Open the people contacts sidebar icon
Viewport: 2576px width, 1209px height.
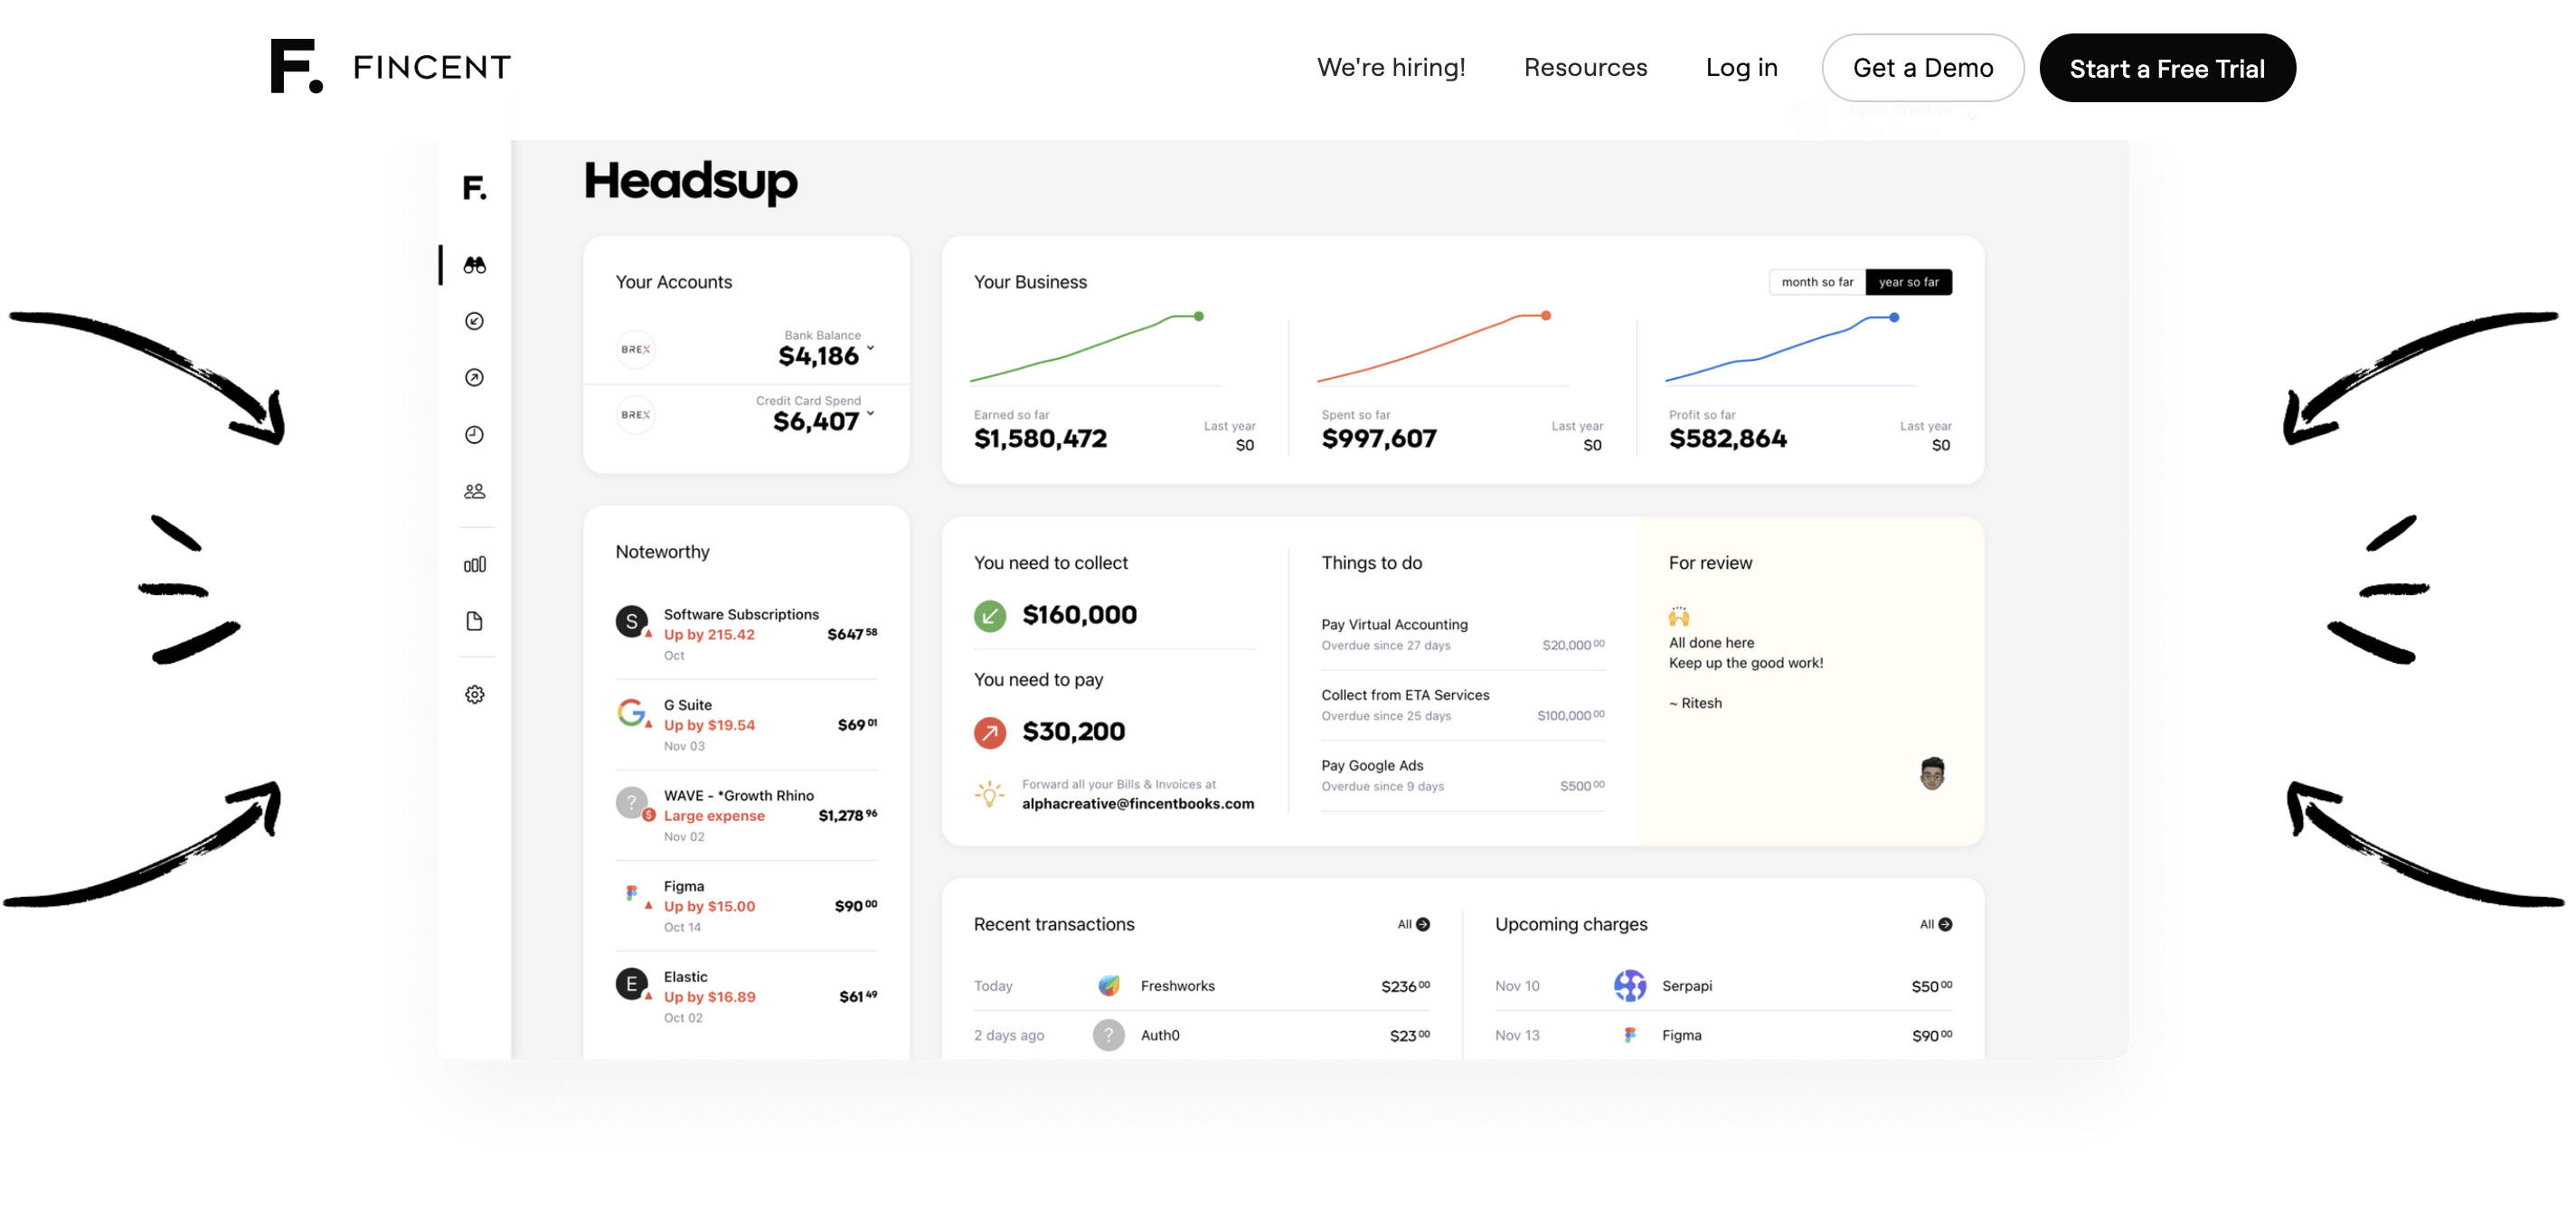click(474, 491)
